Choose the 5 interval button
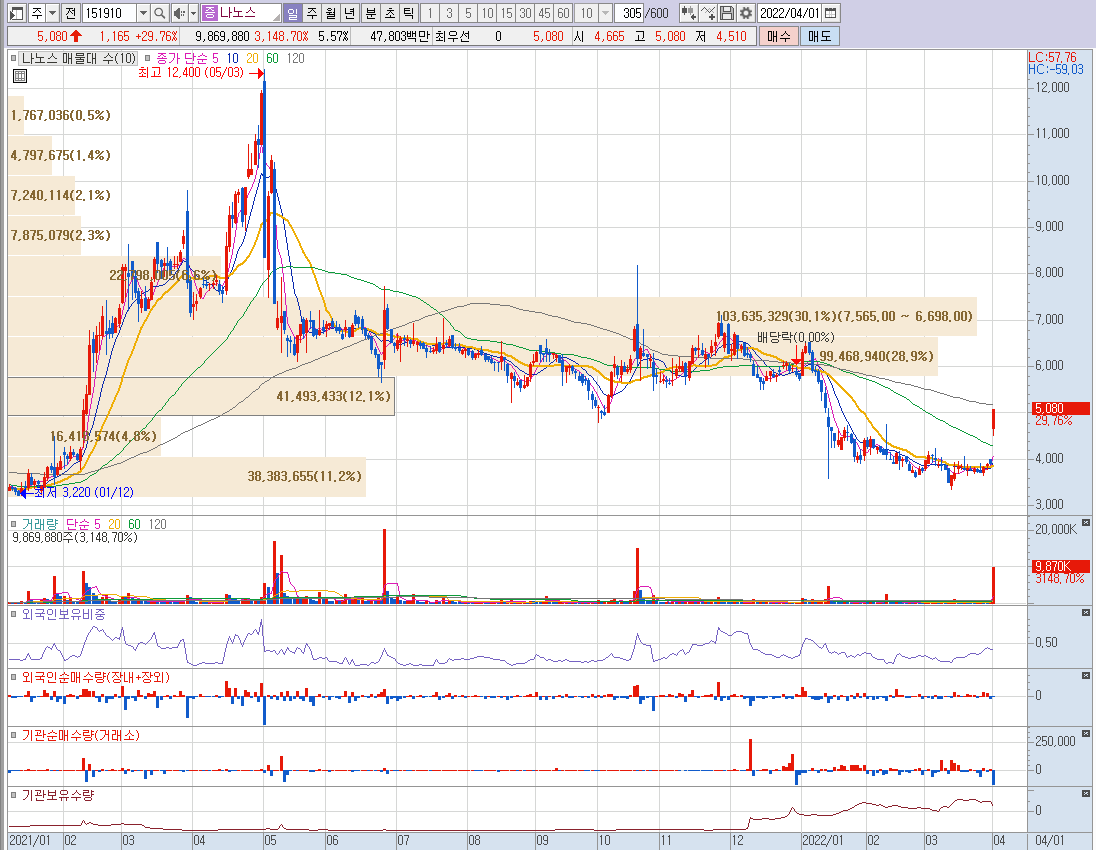The height and width of the screenshot is (850, 1096). coord(468,13)
